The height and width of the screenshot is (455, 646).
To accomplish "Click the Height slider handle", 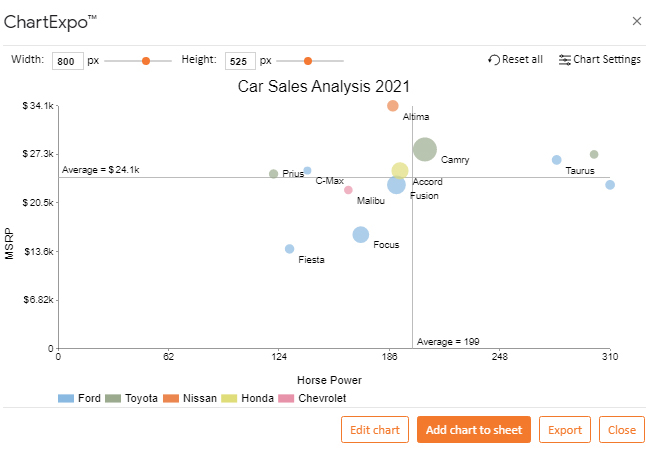I will click(x=308, y=61).
